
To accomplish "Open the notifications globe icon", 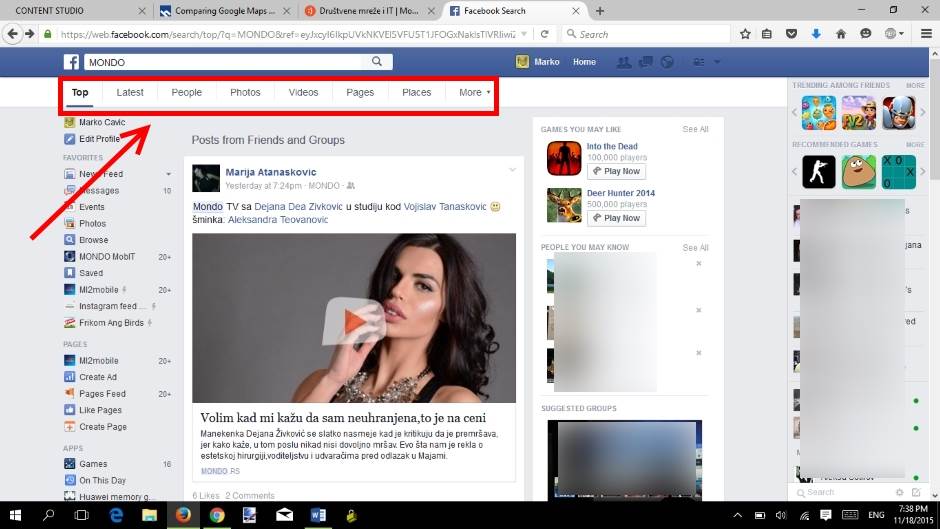I will pos(667,62).
